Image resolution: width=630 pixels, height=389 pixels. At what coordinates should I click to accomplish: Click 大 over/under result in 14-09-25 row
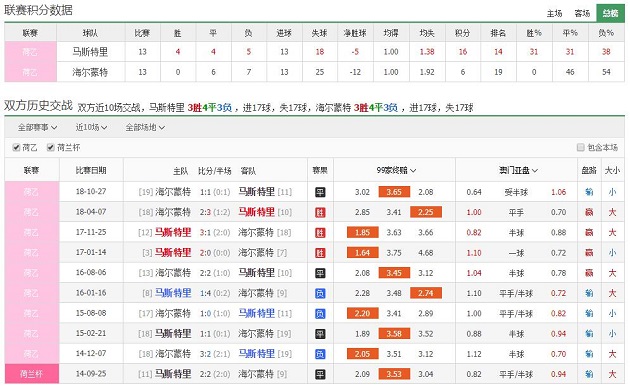612,374
